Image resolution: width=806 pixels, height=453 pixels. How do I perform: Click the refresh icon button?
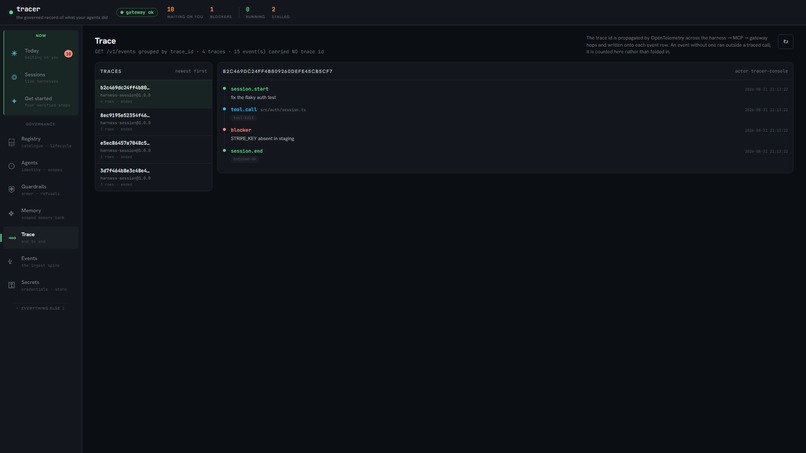pyautogui.click(x=785, y=42)
